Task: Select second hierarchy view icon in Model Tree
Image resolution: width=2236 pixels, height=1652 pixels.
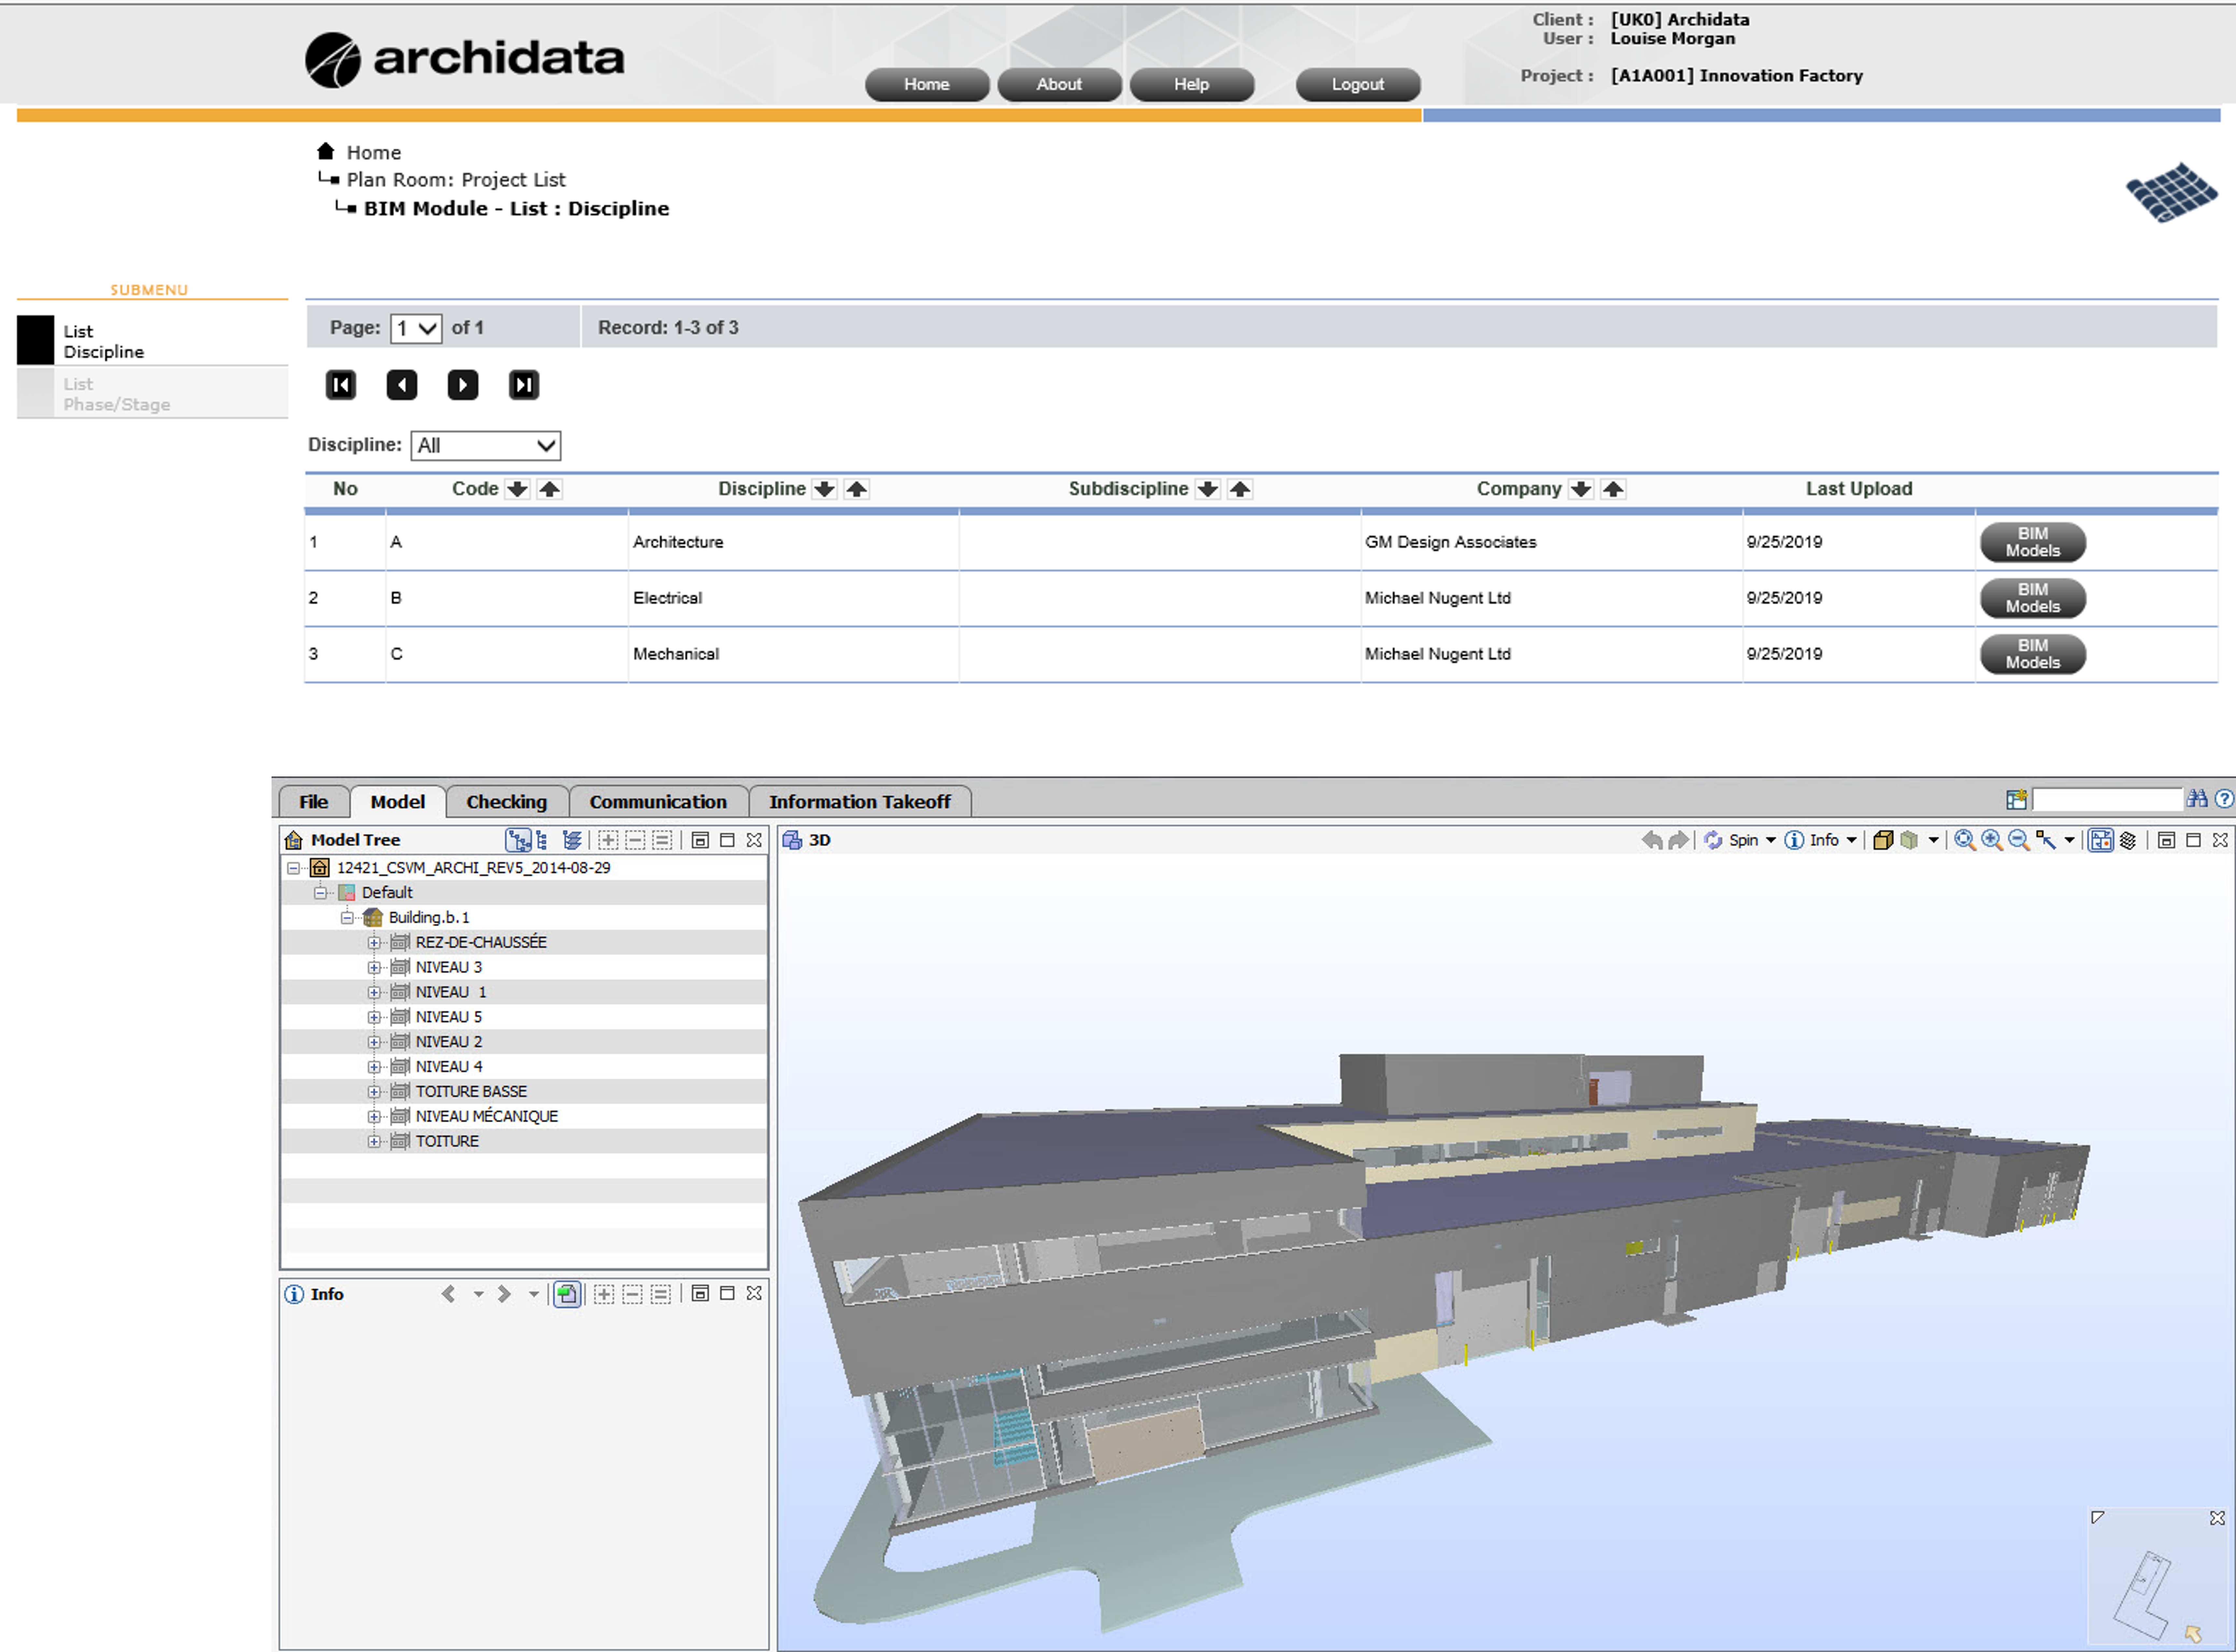Action: pyautogui.click(x=542, y=840)
